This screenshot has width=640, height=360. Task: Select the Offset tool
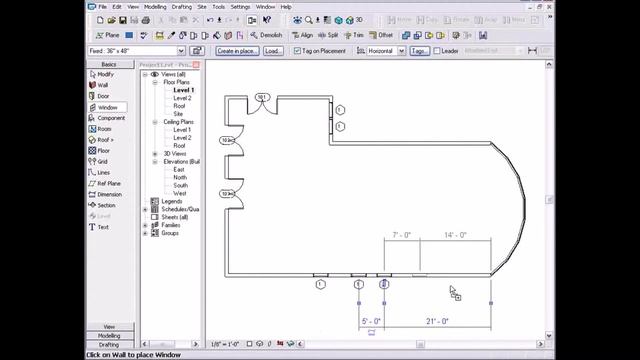point(381,36)
